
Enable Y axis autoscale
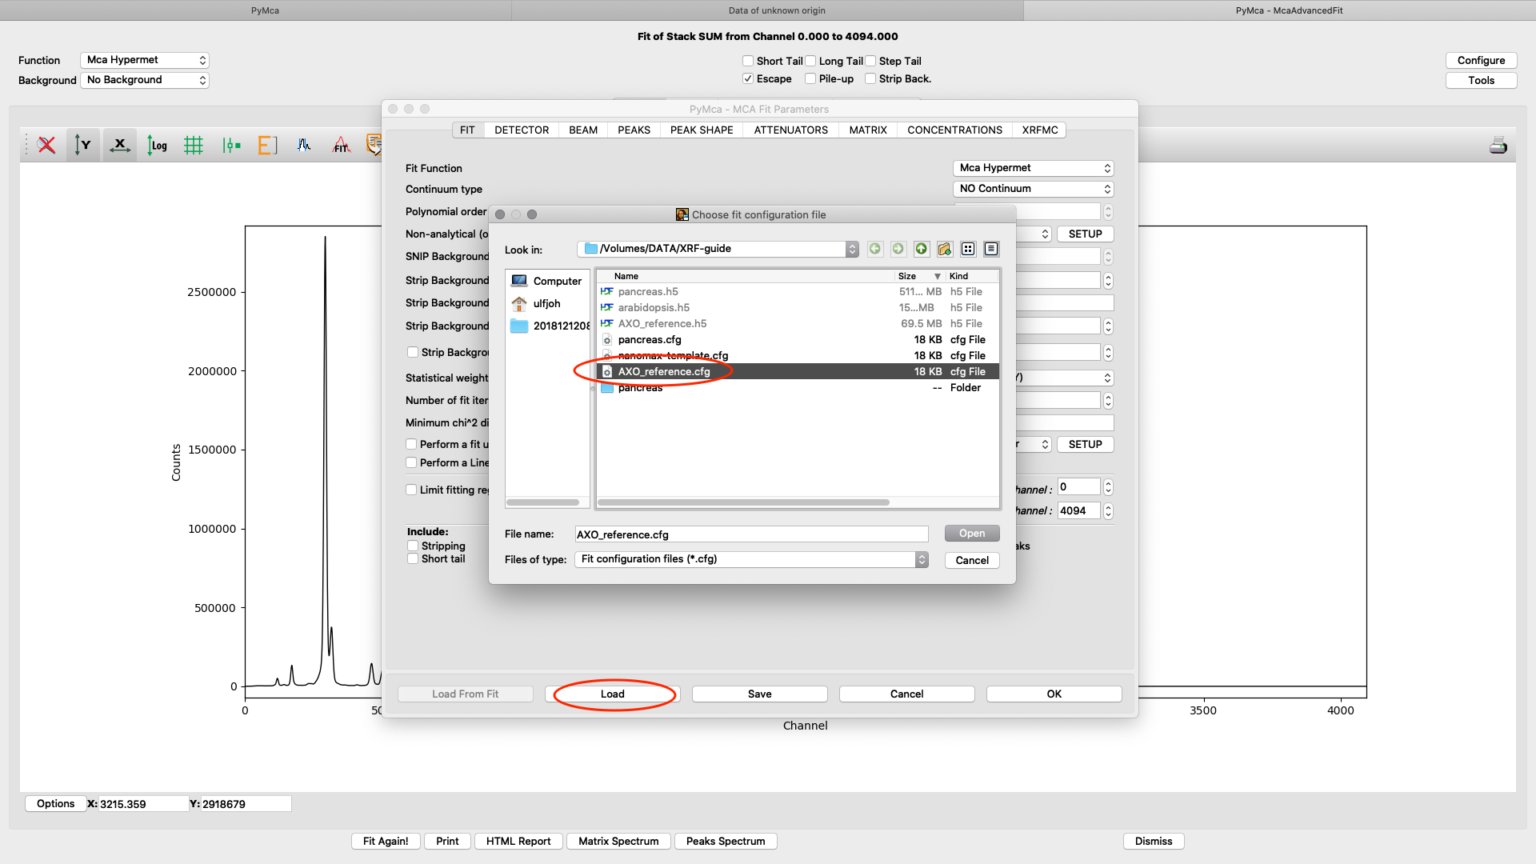coord(83,145)
